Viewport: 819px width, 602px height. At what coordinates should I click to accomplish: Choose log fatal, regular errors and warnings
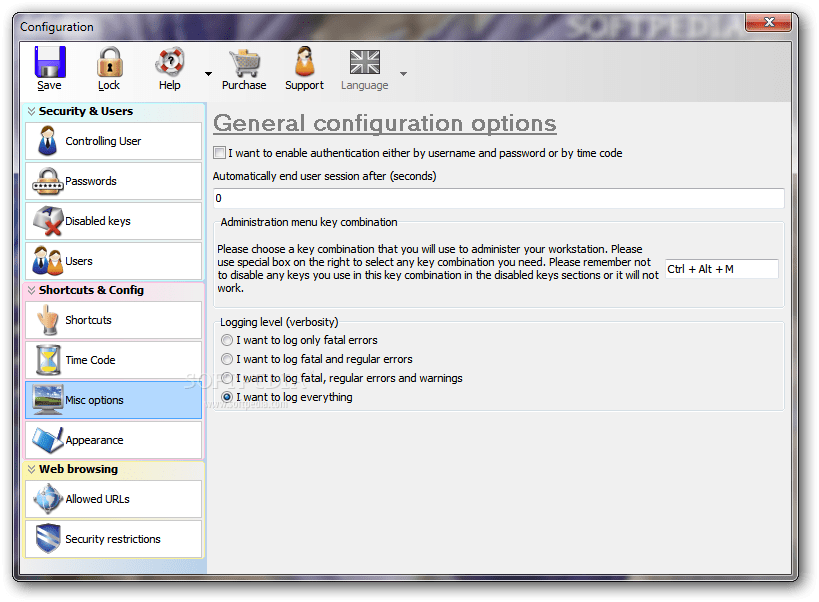[x=228, y=378]
